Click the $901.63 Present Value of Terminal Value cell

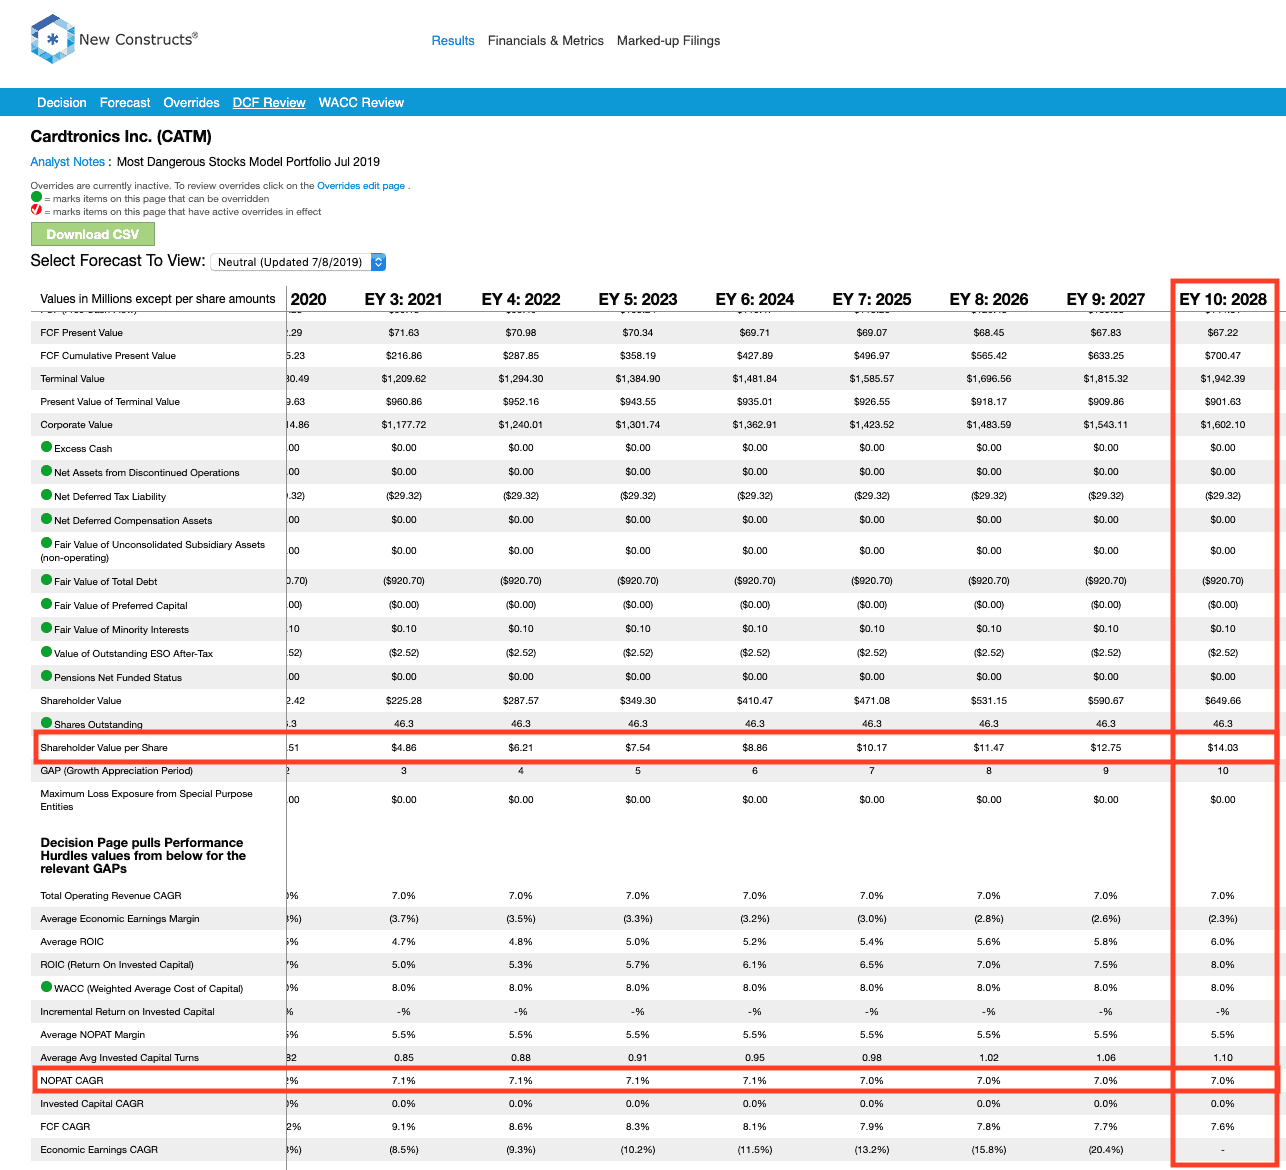(1223, 402)
